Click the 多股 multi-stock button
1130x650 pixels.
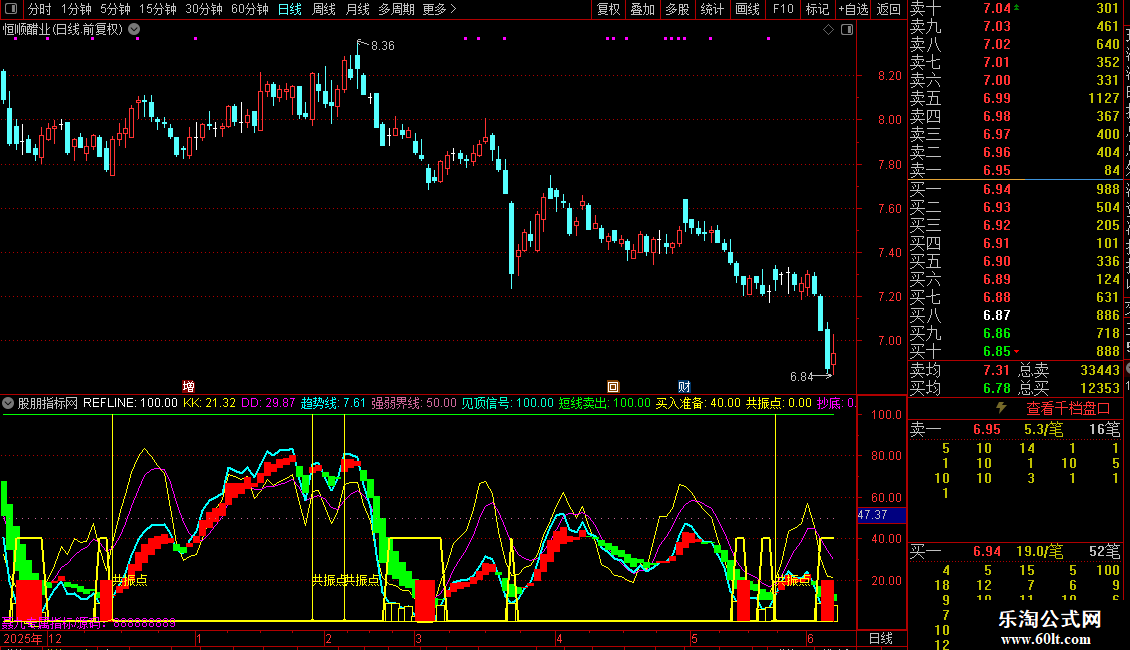(677, 9)
